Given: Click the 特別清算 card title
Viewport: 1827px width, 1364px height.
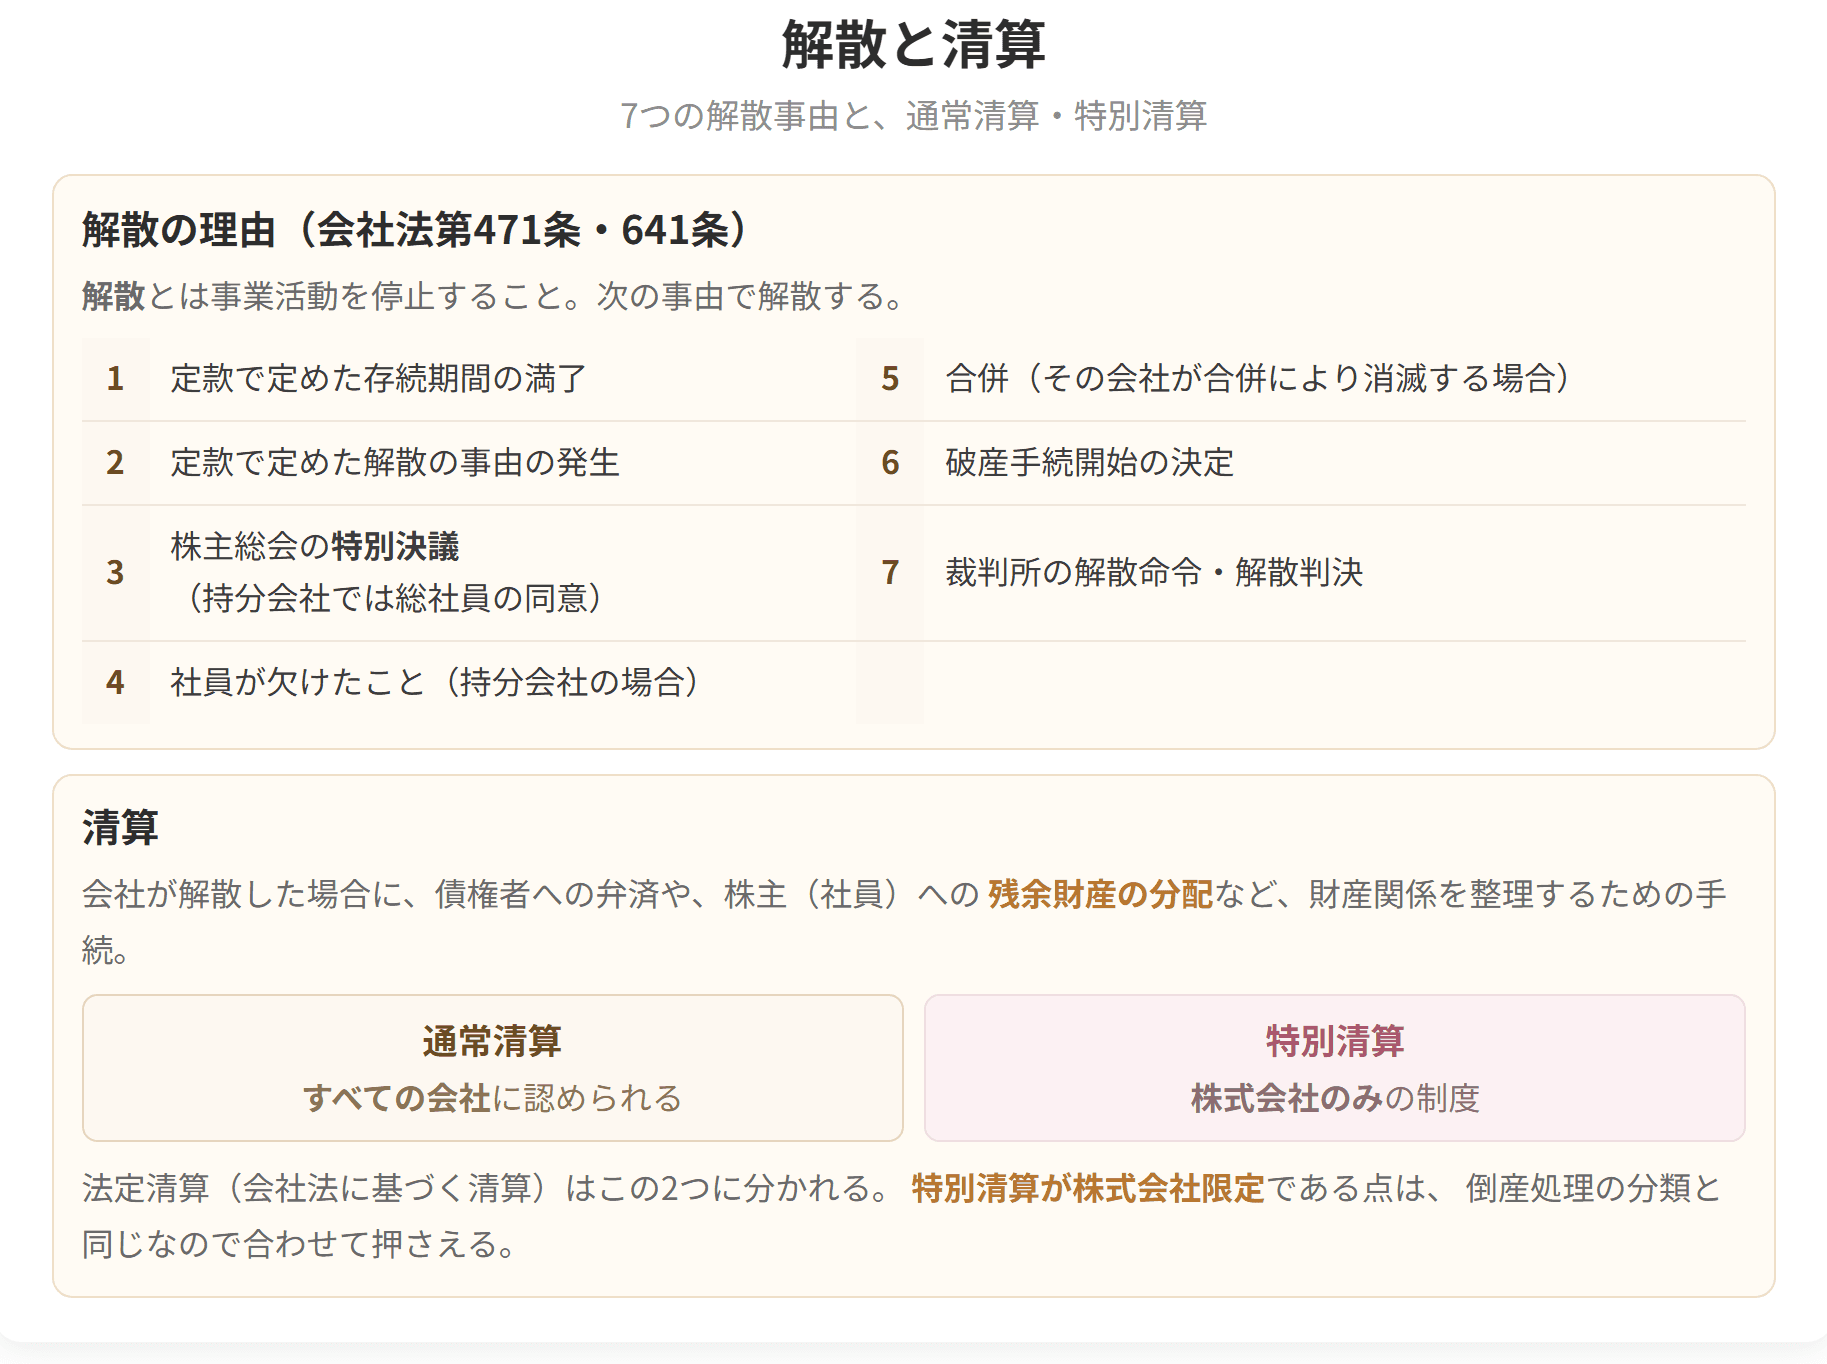Looking at the screenshot, I should point(1335,1042).
